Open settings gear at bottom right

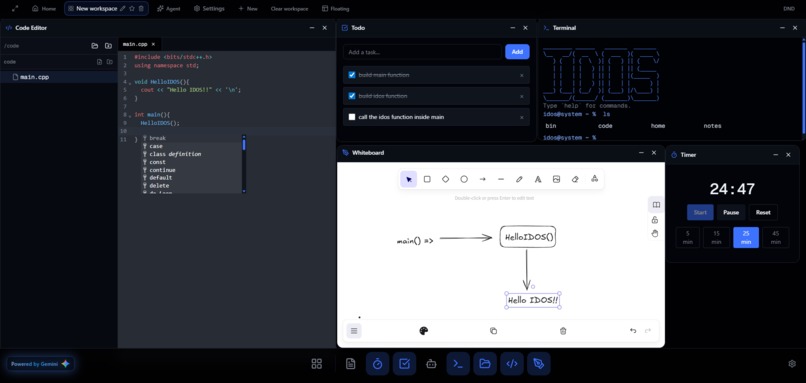pos(792,363)
